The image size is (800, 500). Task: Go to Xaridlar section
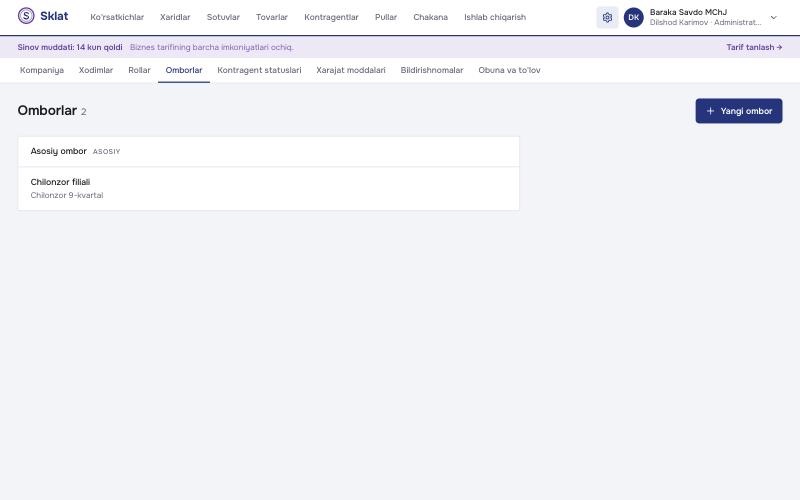click(x=175, y=17)
